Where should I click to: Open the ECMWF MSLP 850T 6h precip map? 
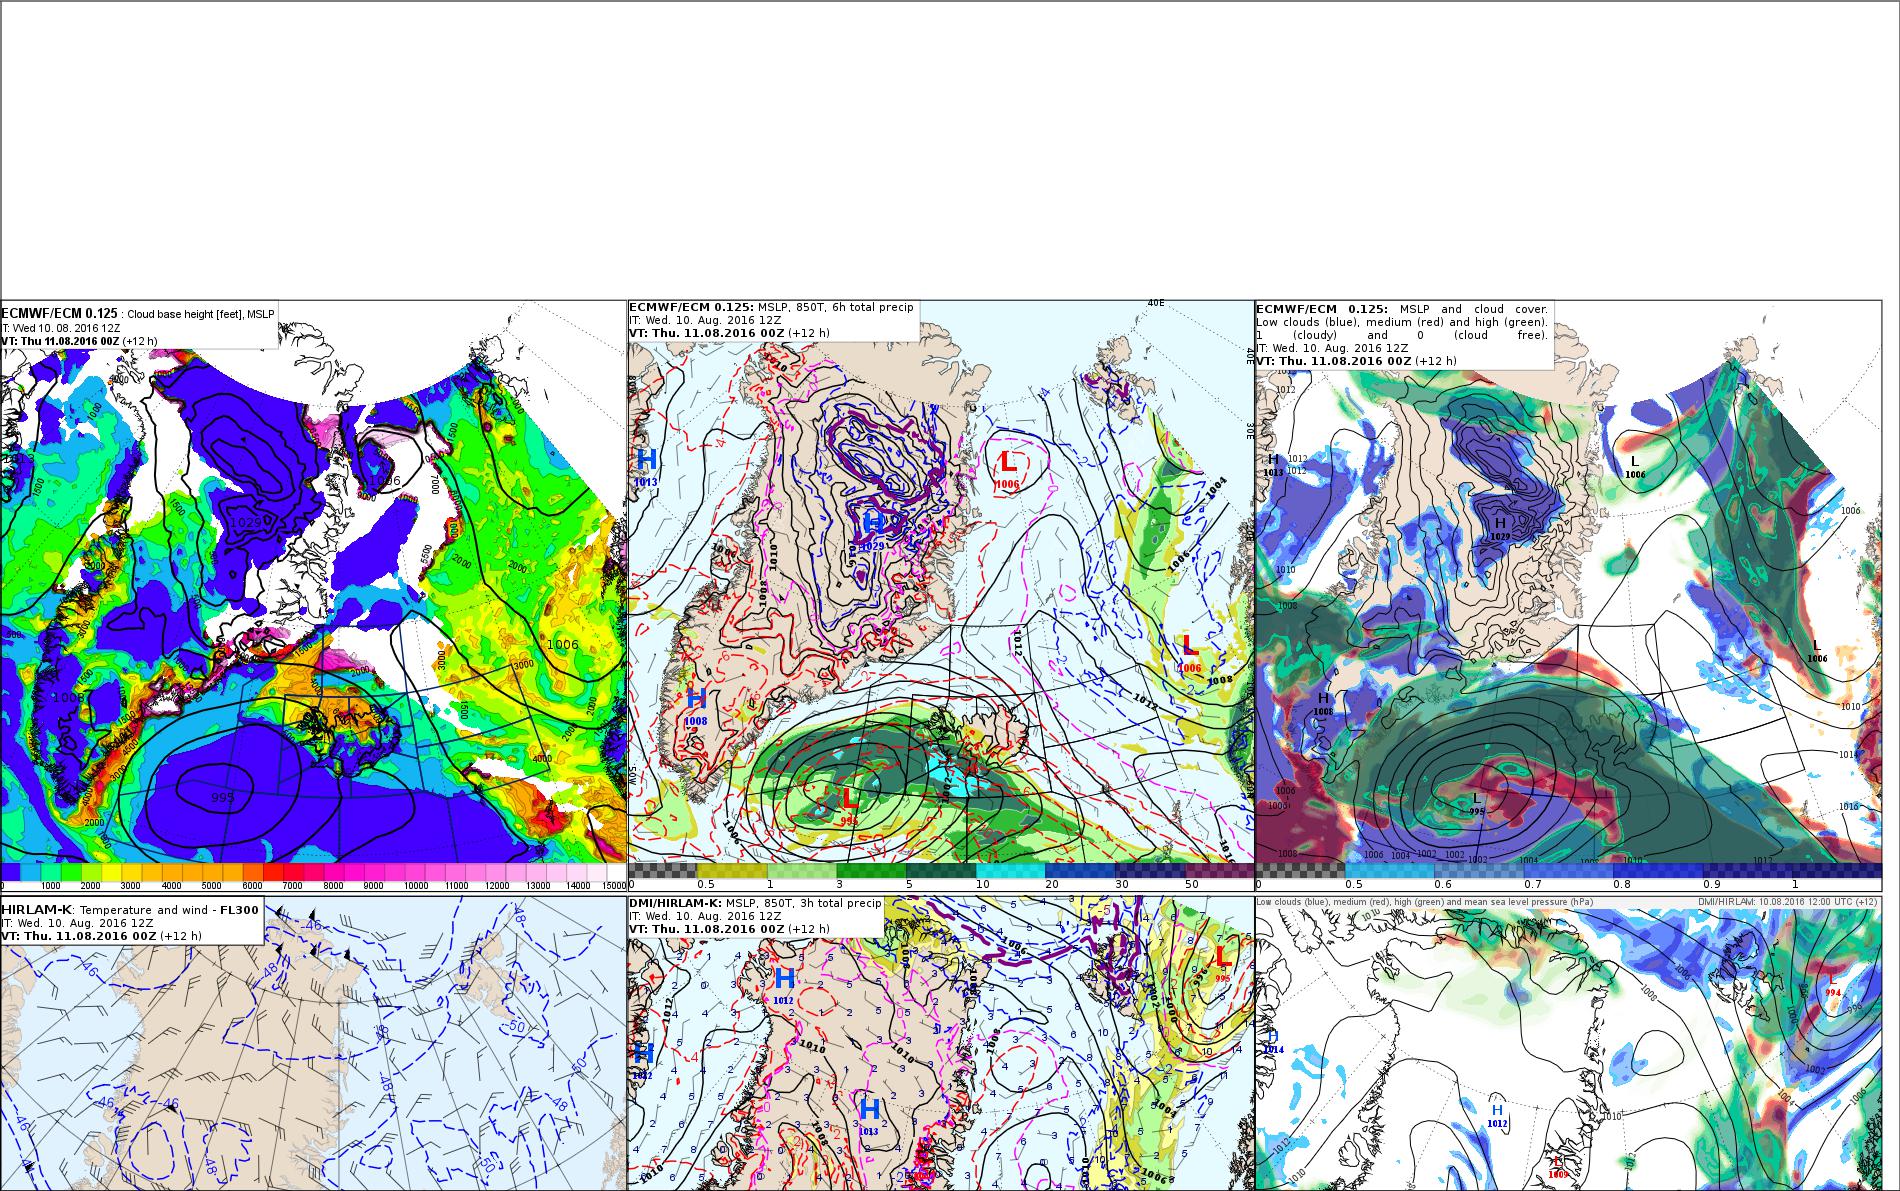coord(940,595)
